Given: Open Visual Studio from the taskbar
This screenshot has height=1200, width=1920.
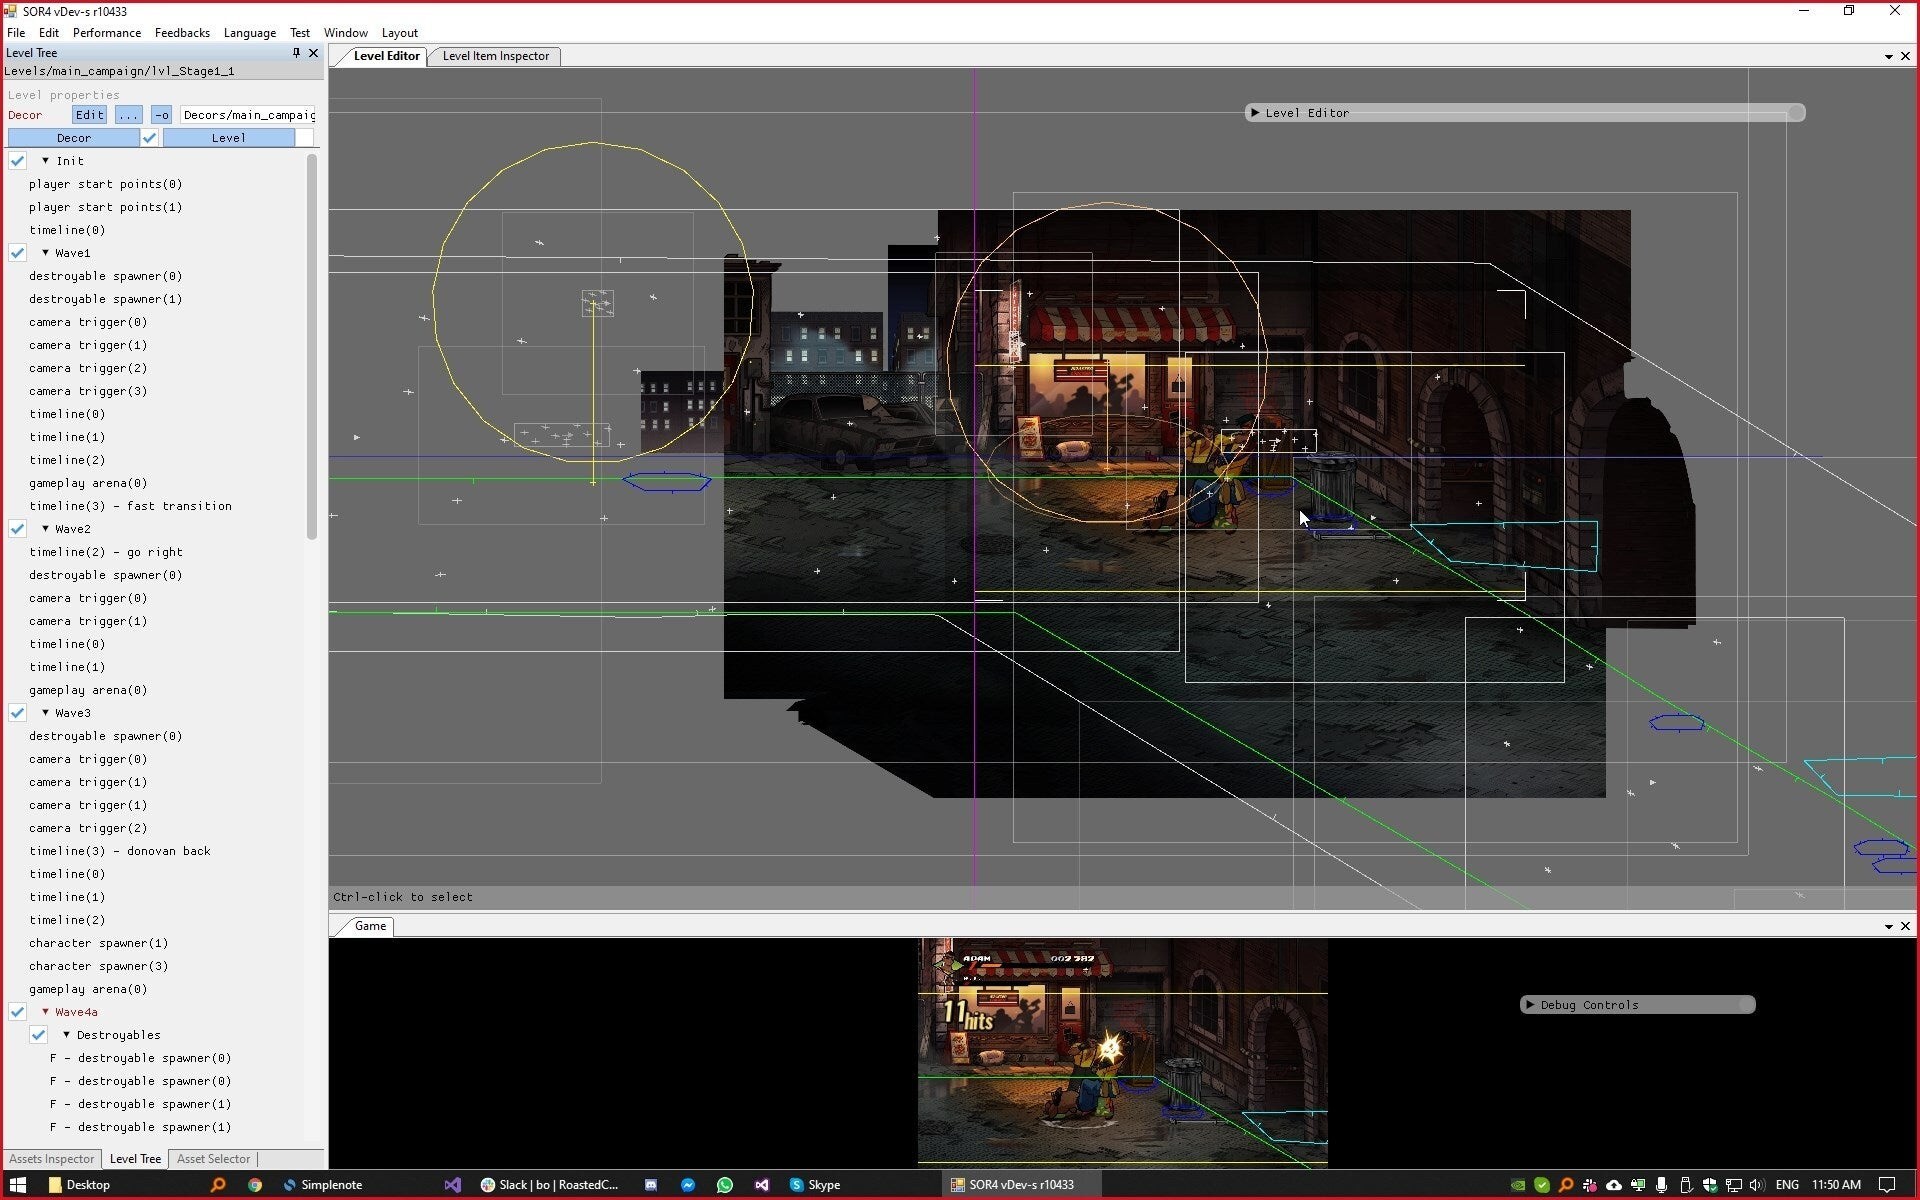Looking at the screenshot, I should point(453,1185).
